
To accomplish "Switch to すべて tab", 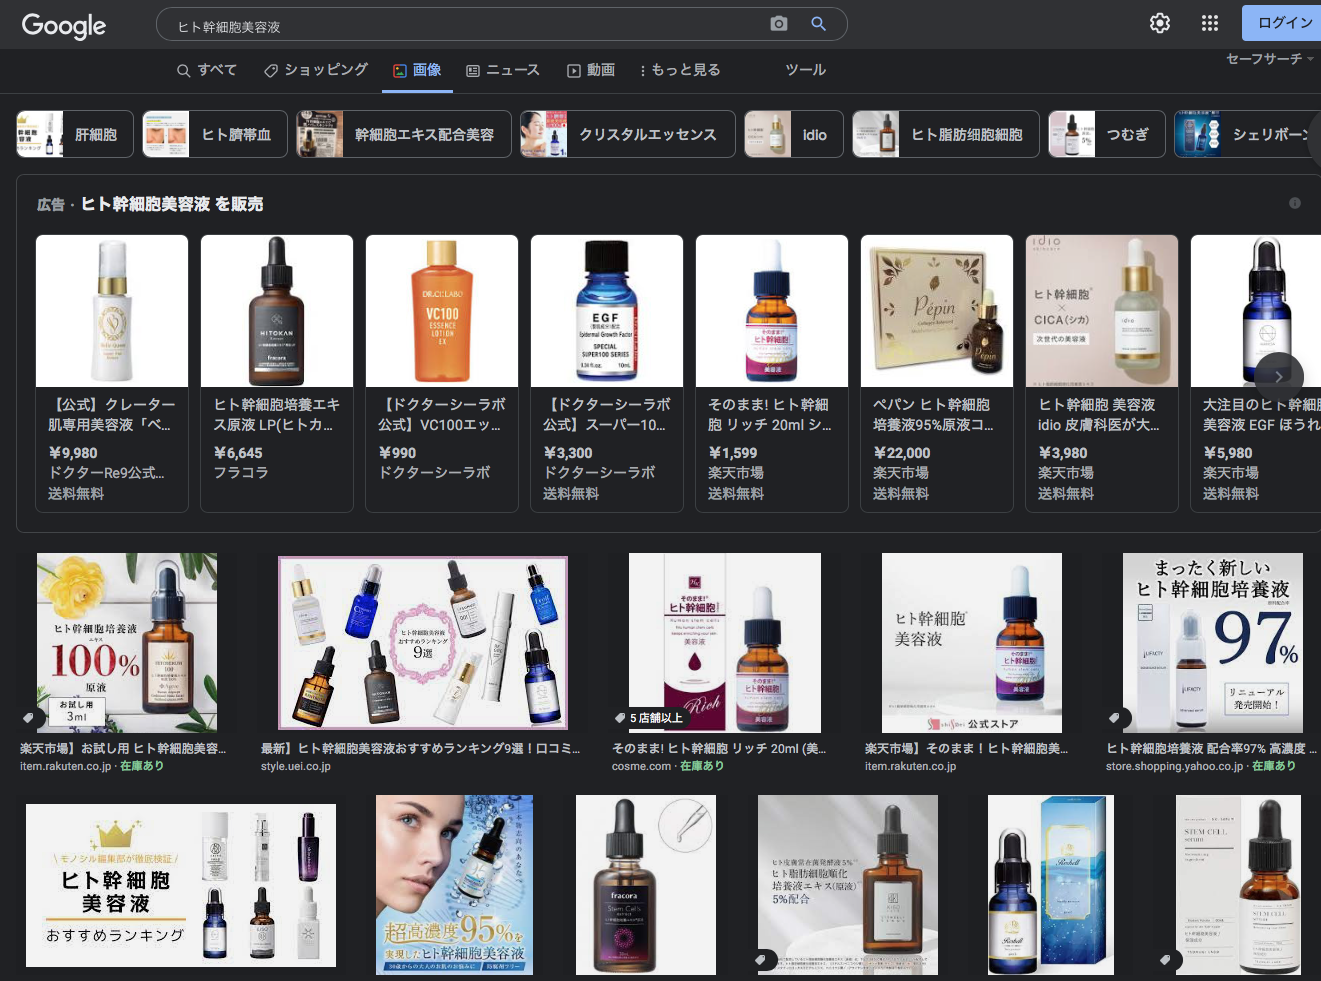I will pos(207,70).
